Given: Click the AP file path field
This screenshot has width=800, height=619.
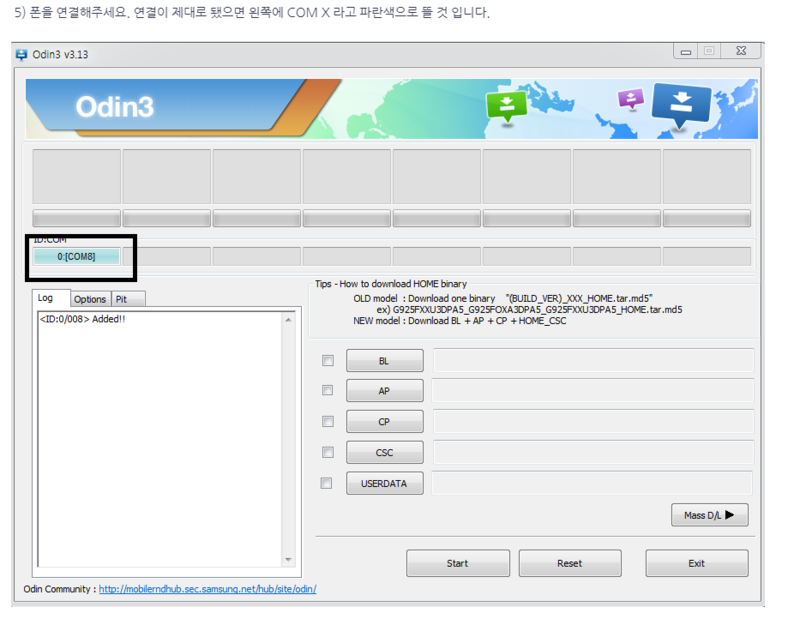Looking at the screenshot, I should [593, 390].
